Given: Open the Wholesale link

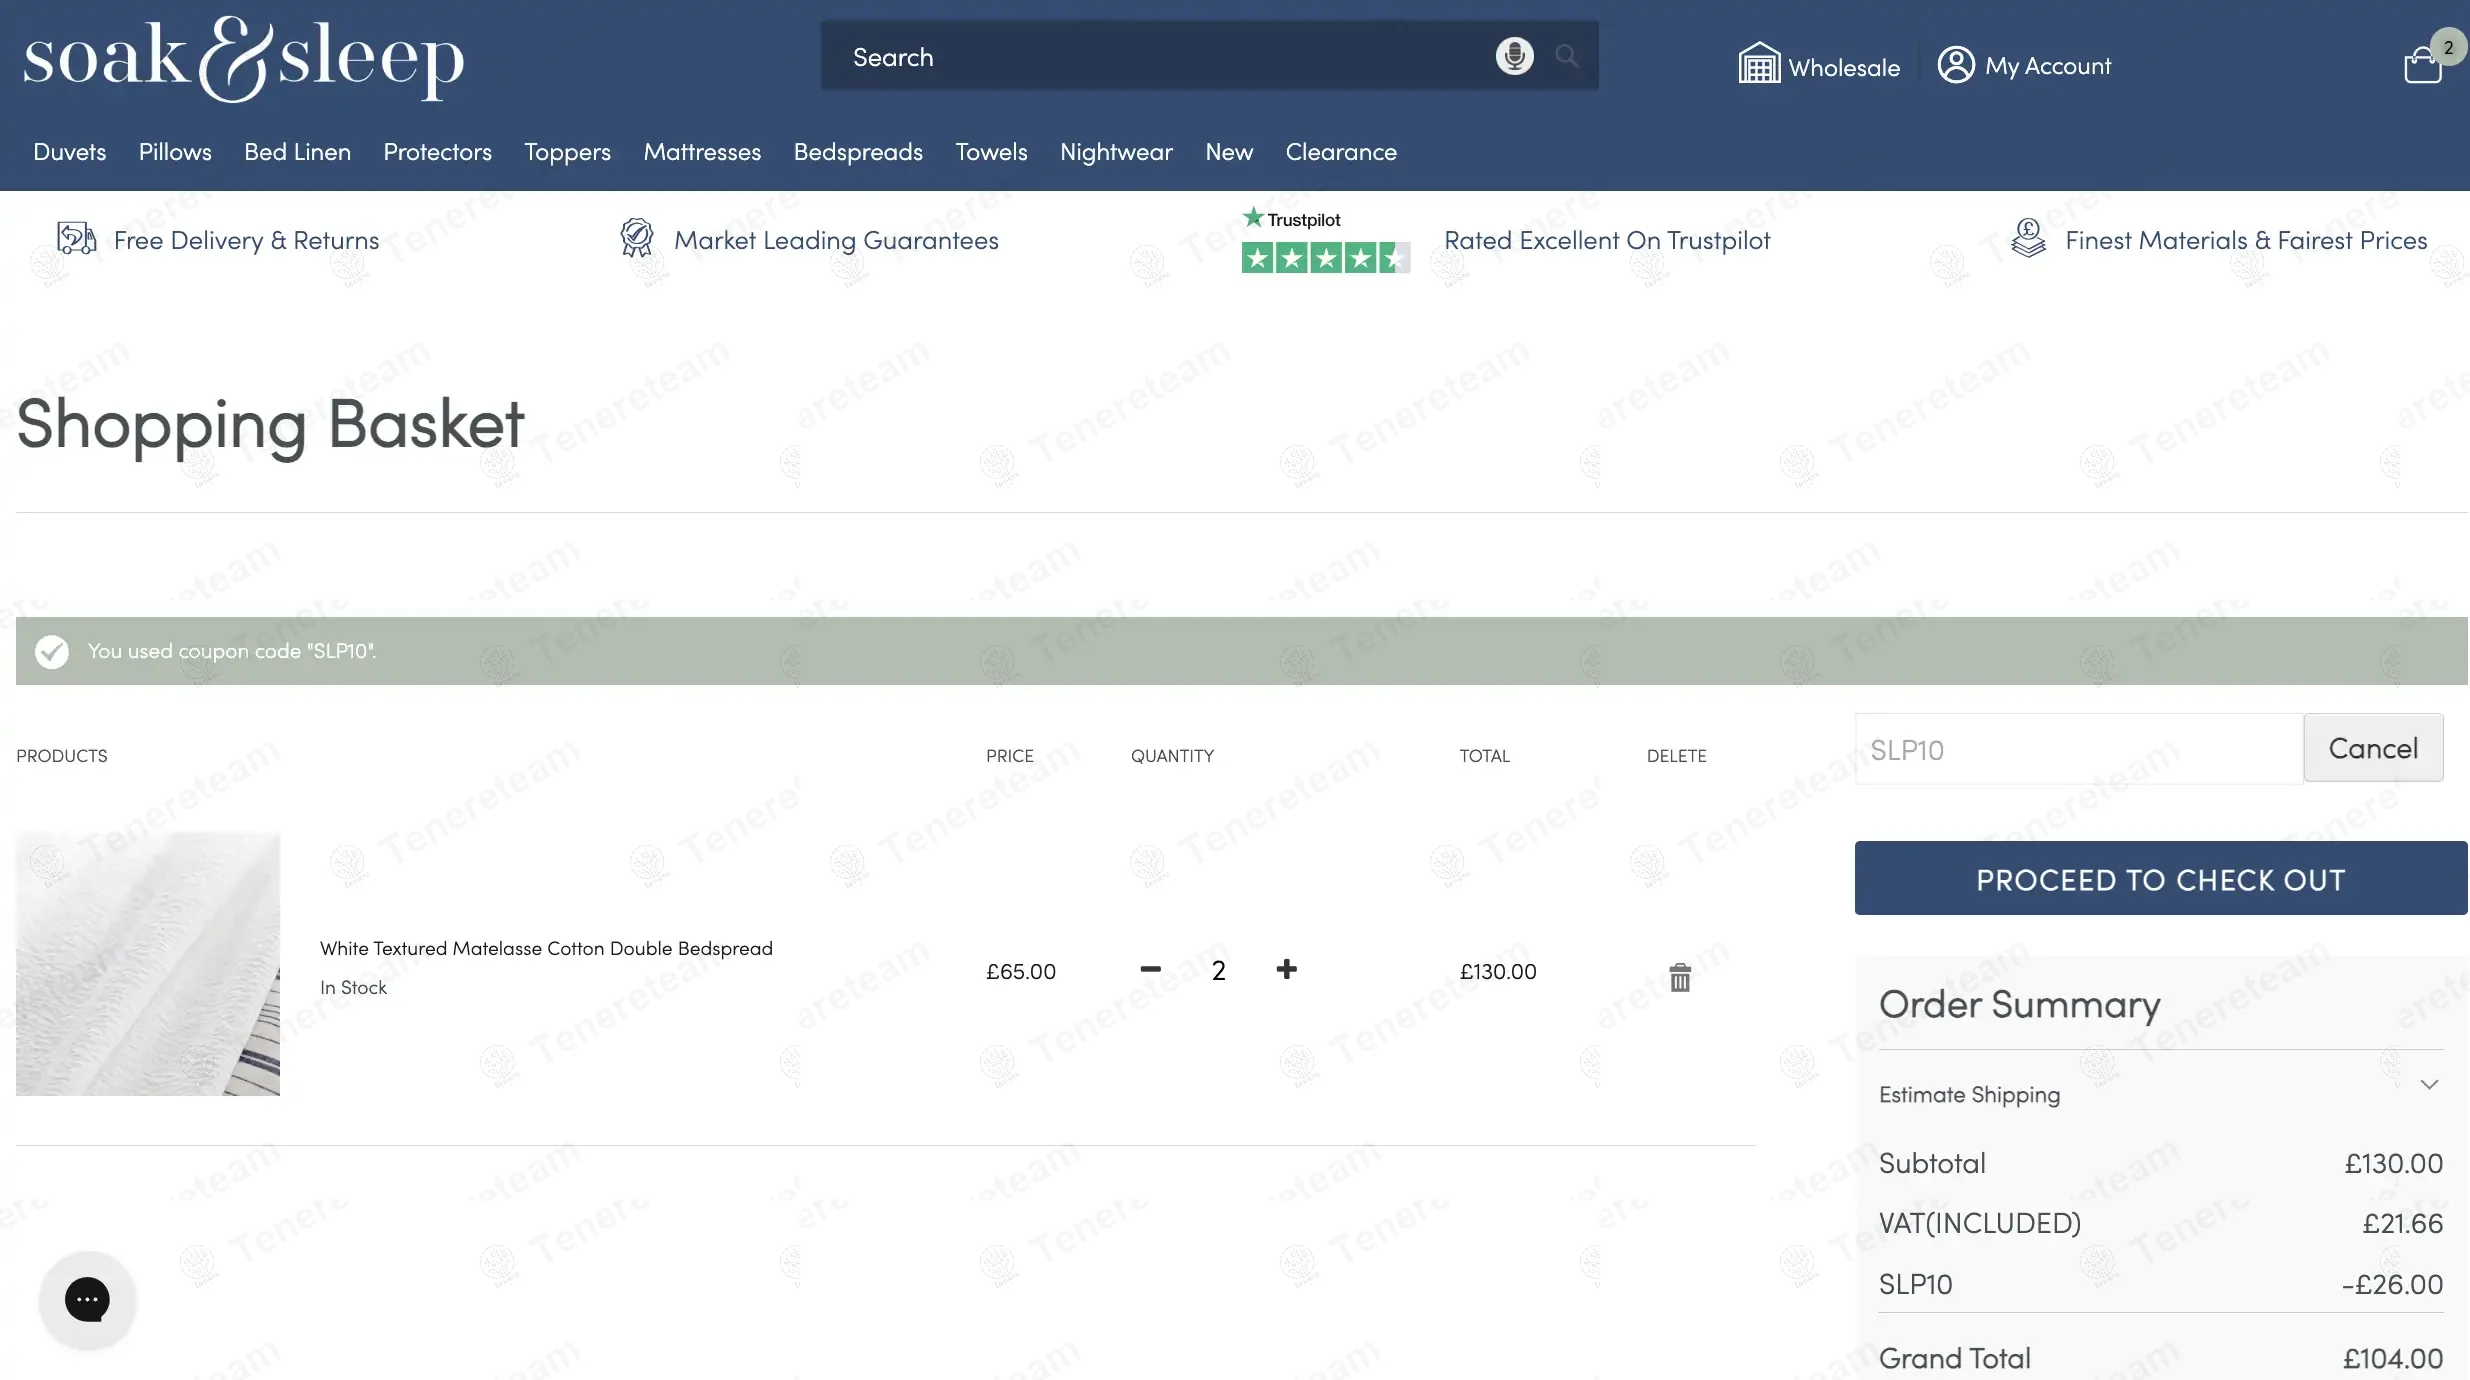Looking at the screenshot, I should point(1844,67).
